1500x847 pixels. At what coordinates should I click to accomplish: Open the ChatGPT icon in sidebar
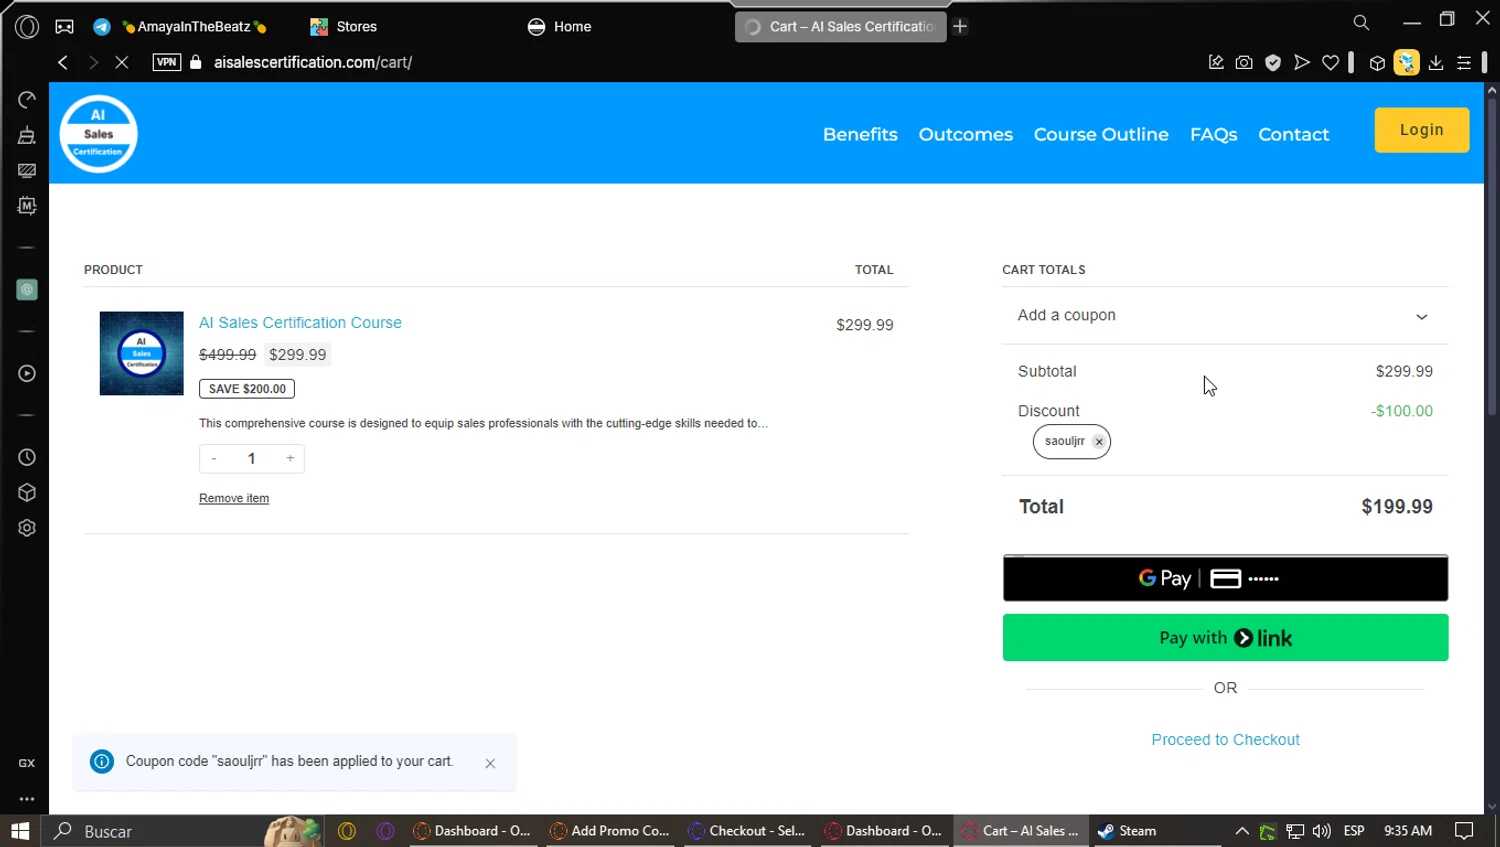coord(27,290)
